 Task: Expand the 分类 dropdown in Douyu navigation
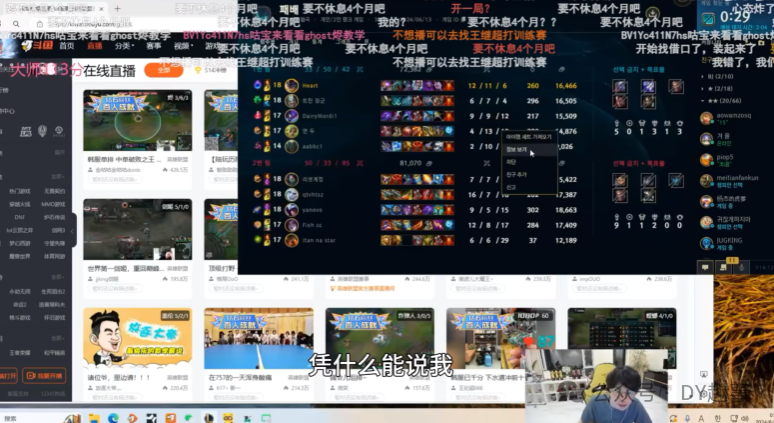124,46
